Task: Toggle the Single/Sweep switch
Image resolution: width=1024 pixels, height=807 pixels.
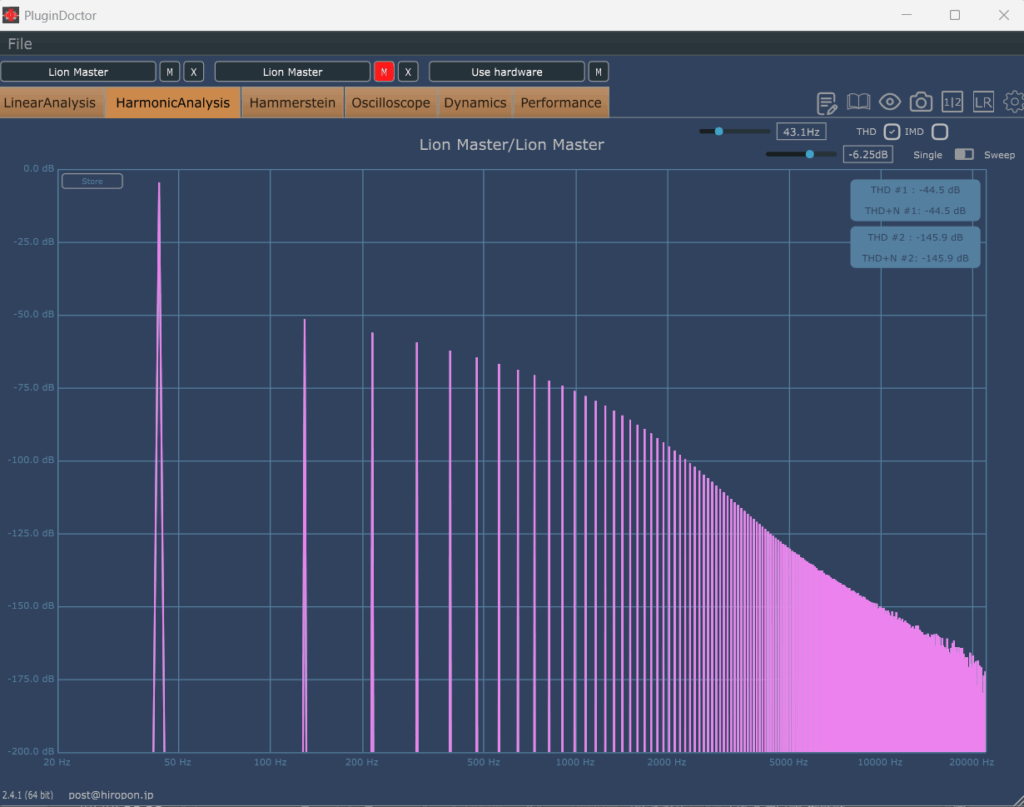Action: coord(964,154)
